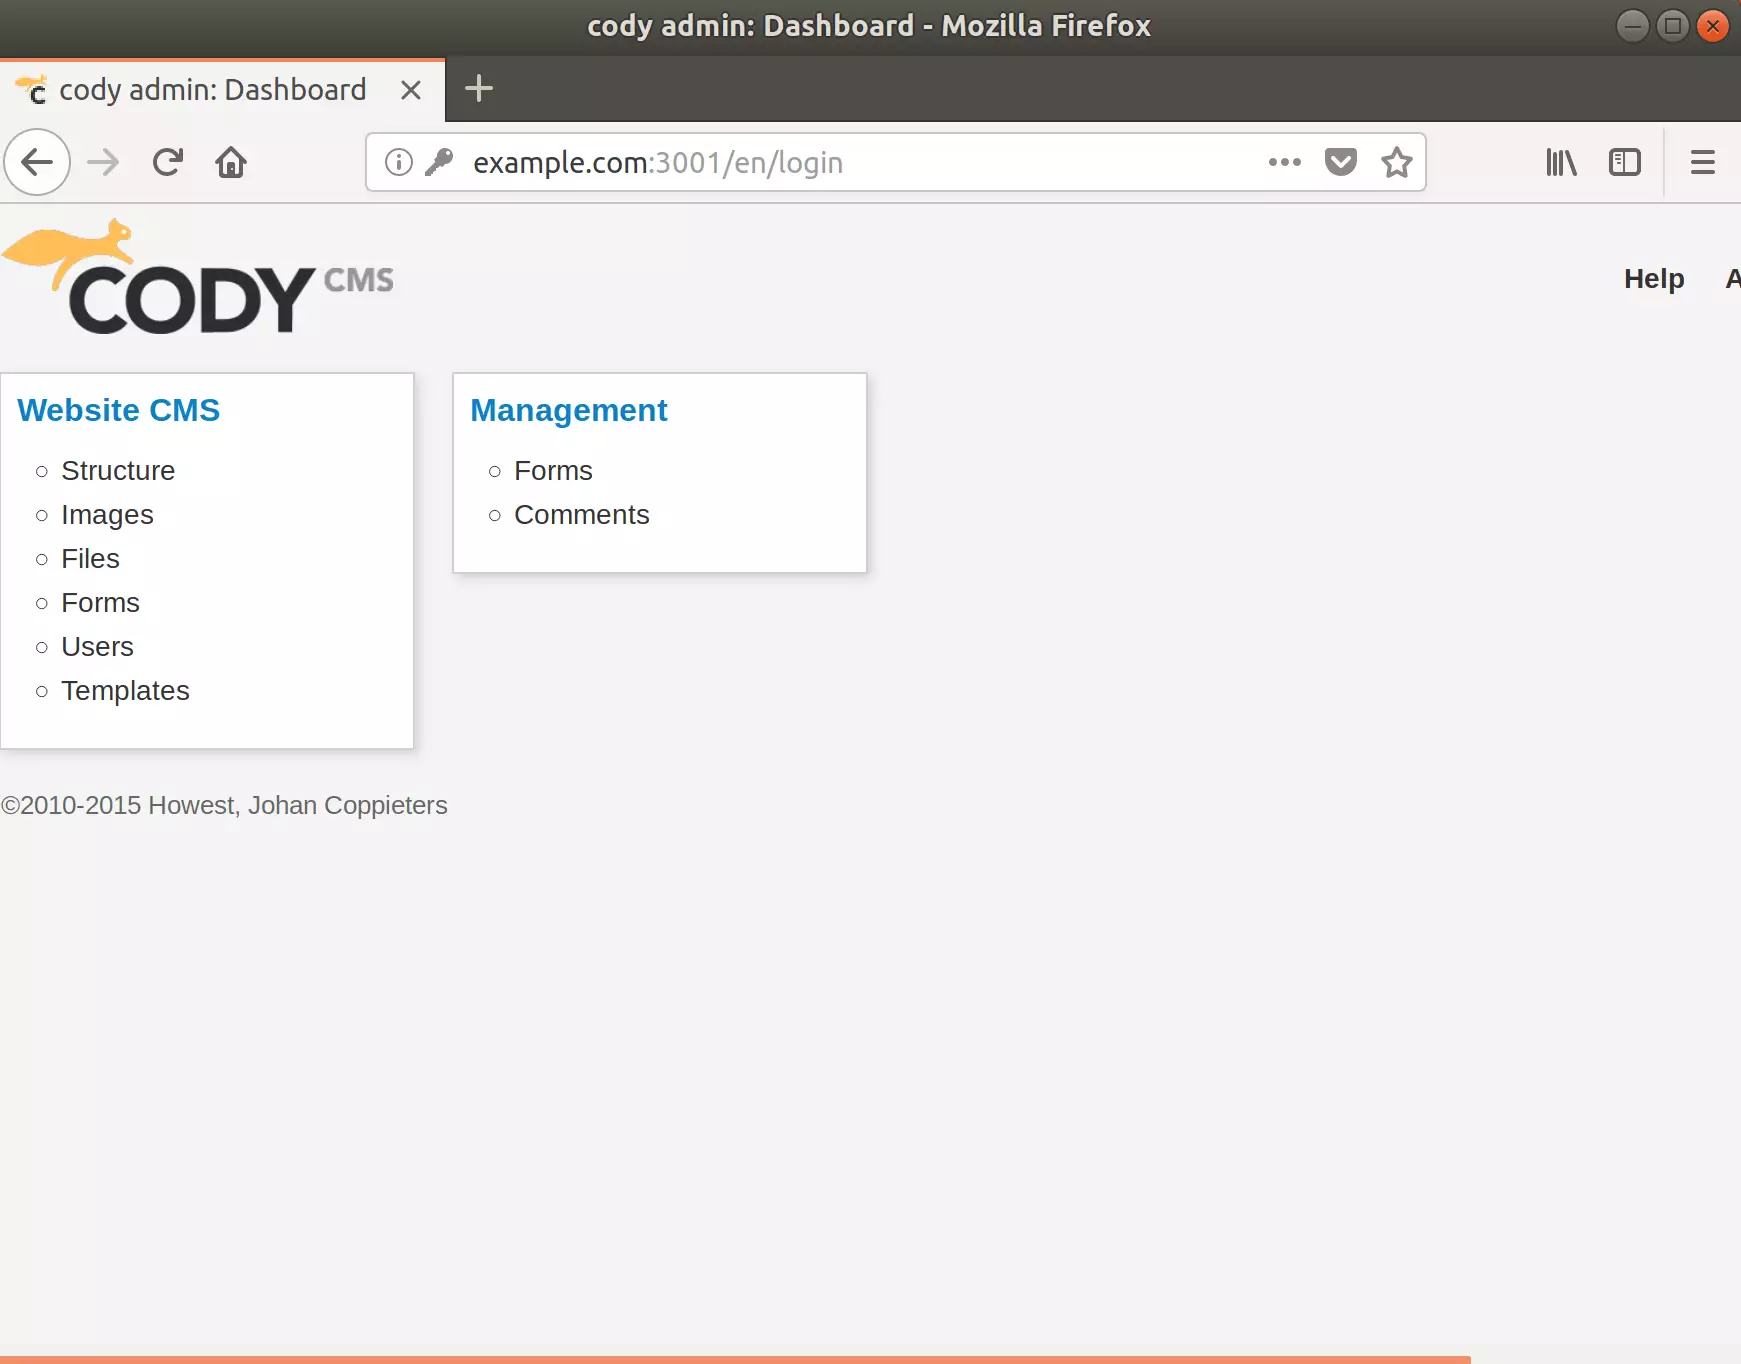Click the Cody CMS squirrel logo
The height and width of the screenshot is (1364, 1741).
[198, 277]
